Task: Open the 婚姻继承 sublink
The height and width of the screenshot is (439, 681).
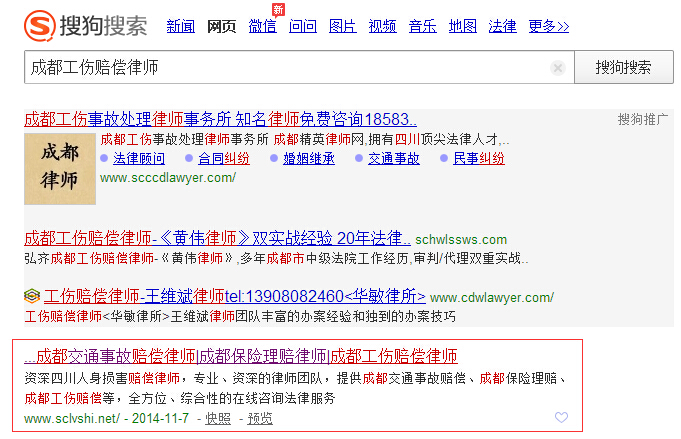Action: point(308,158)
